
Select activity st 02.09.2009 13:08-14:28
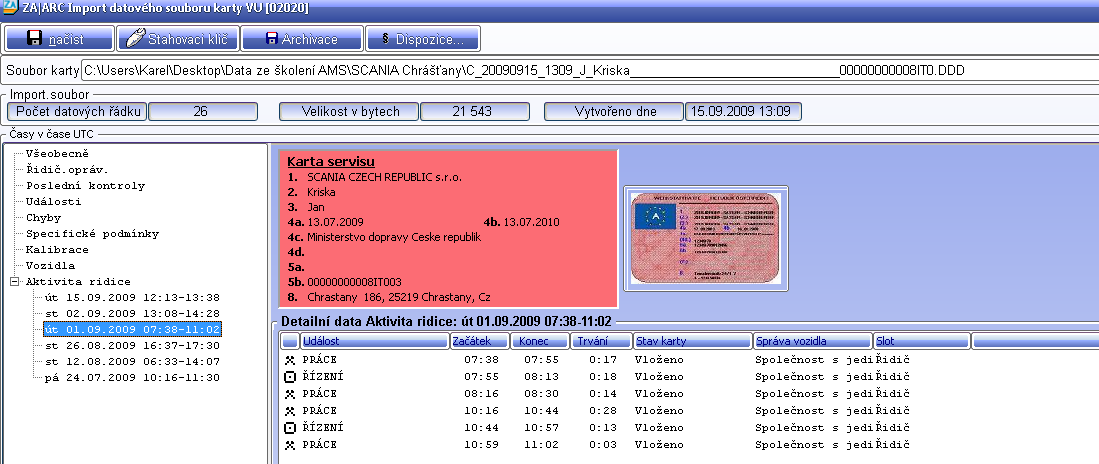point(132,313)
